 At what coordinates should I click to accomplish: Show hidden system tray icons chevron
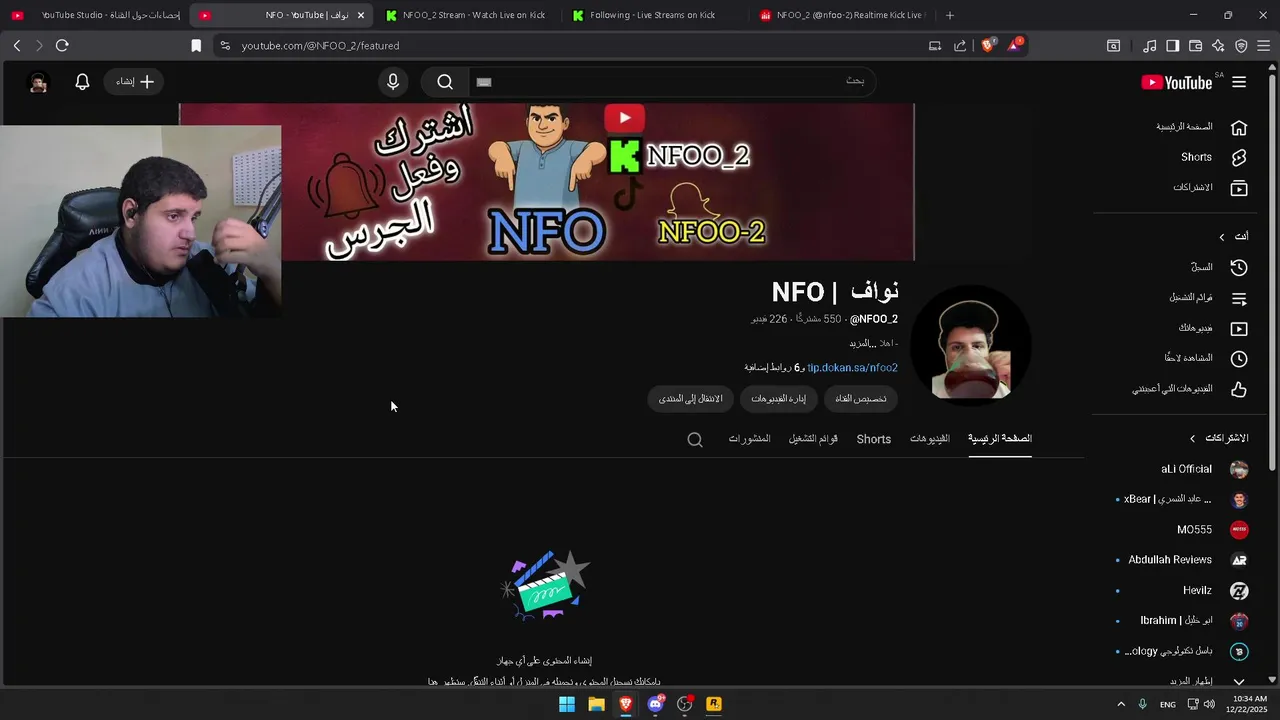[1121, 704]
